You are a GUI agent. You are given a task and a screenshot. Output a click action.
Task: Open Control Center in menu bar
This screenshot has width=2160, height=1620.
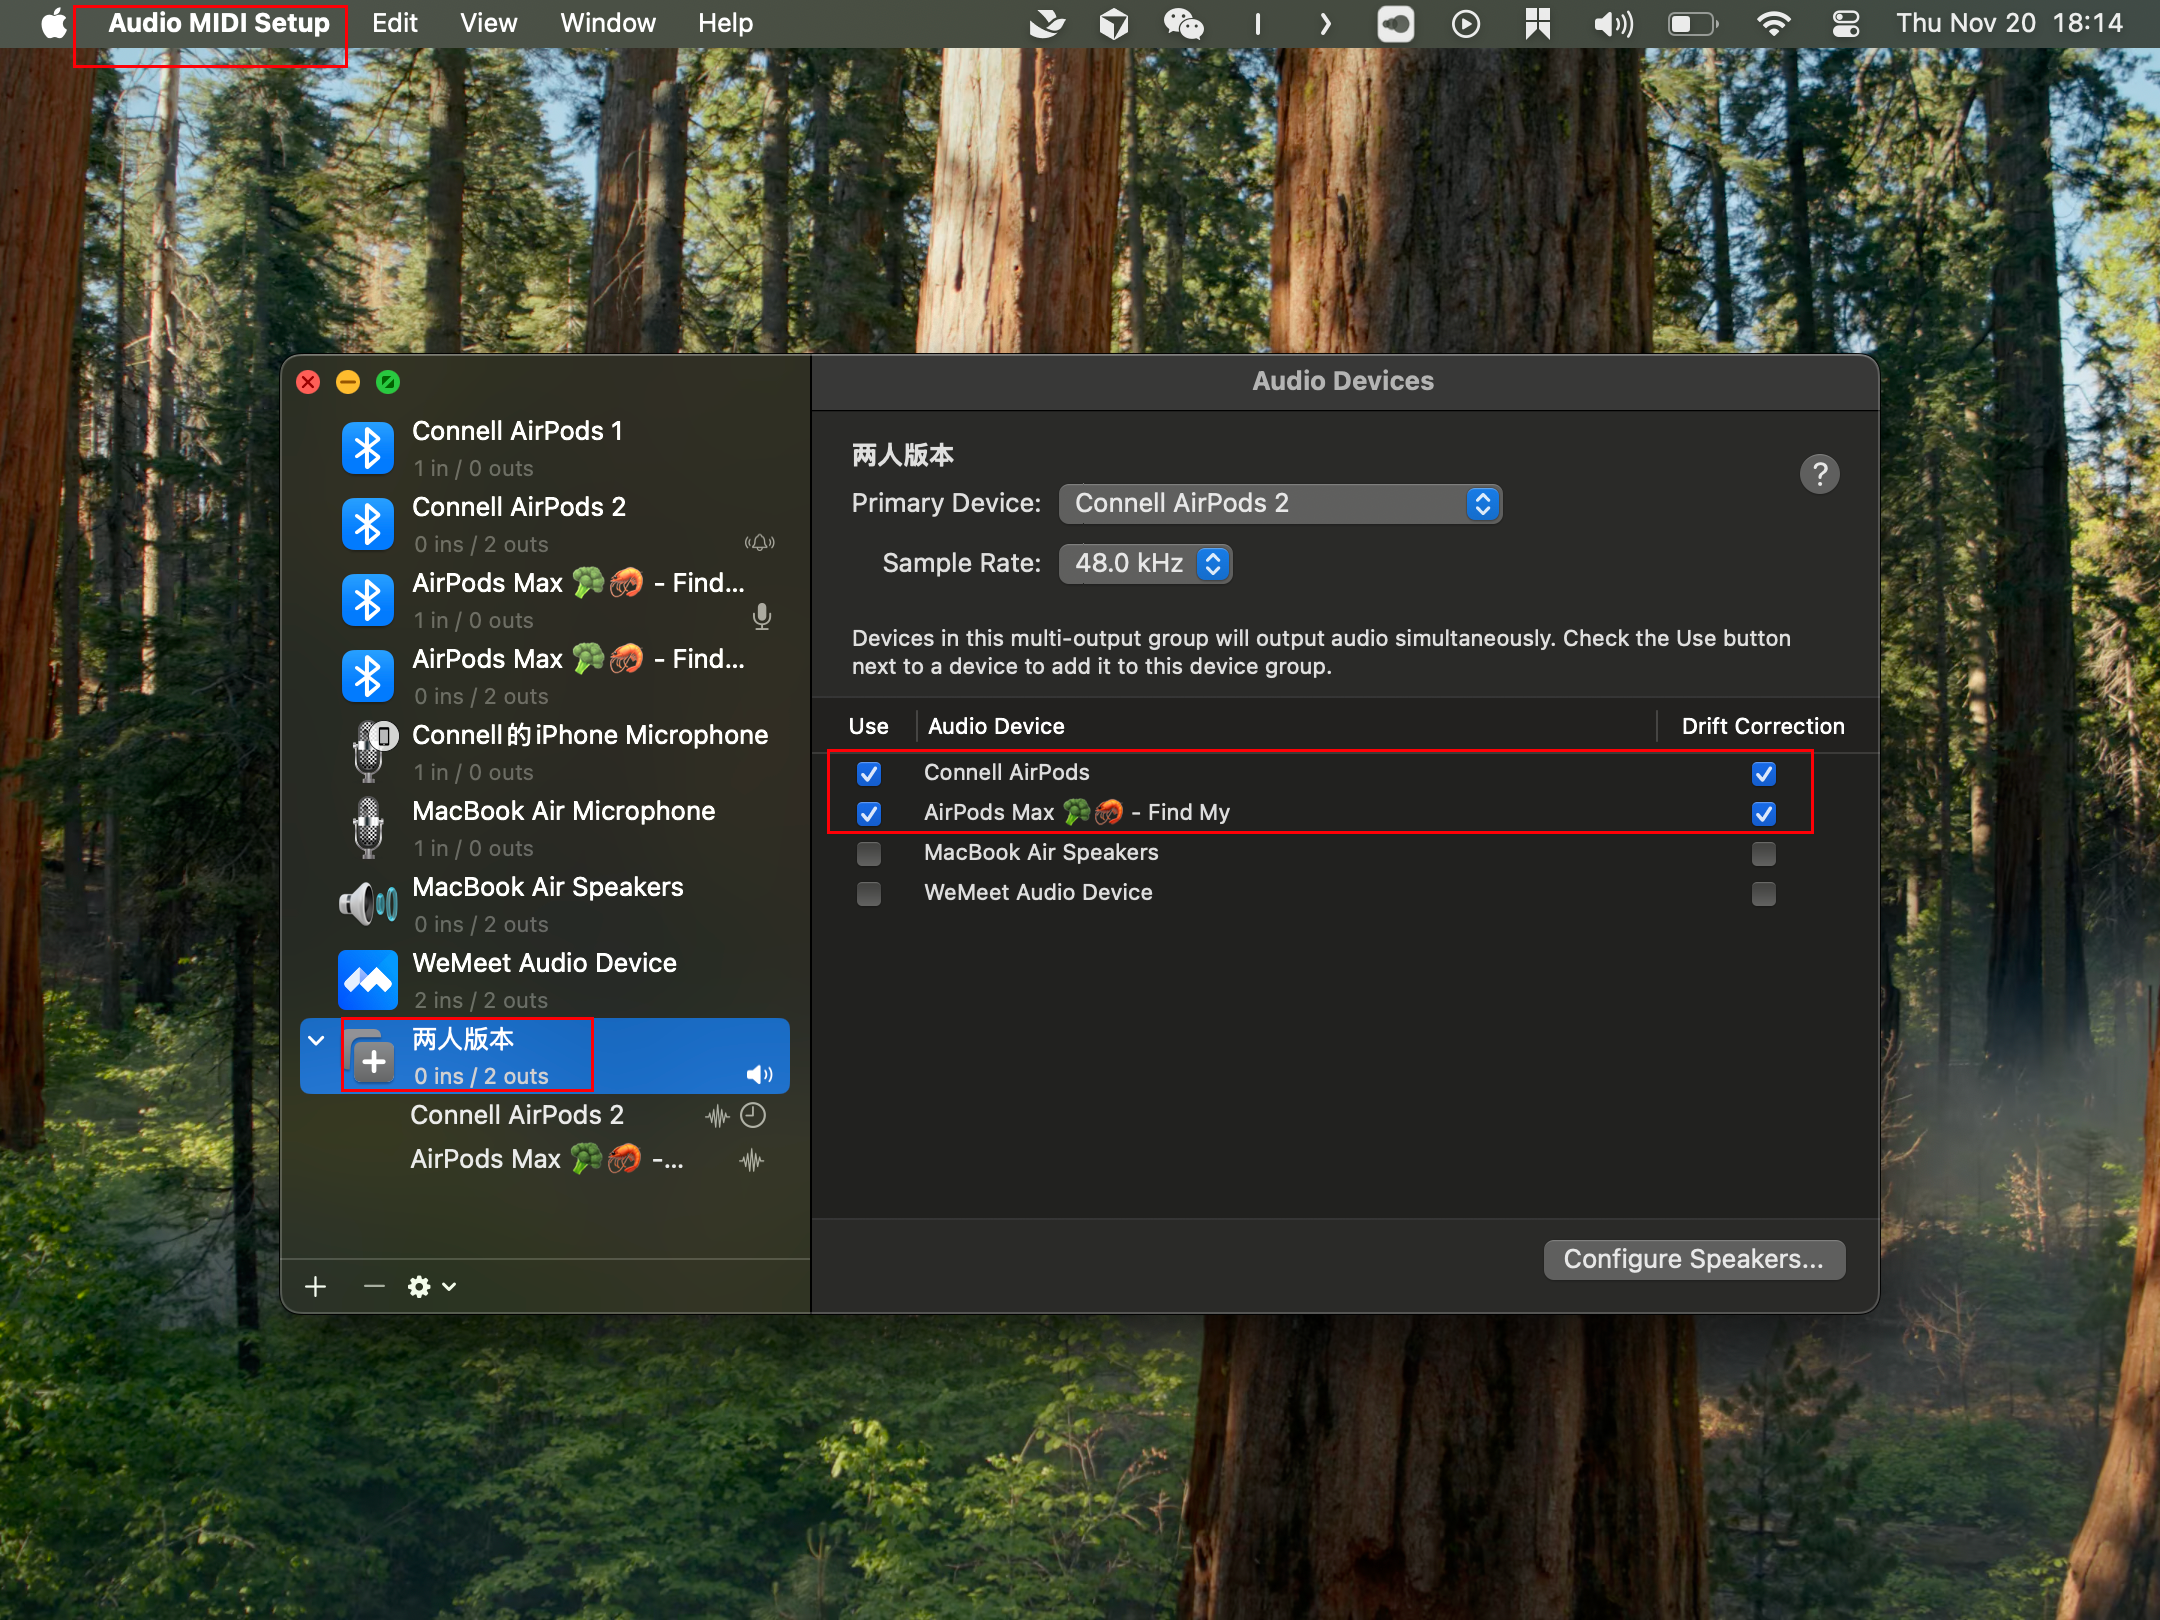click(x=1845, y=23)
